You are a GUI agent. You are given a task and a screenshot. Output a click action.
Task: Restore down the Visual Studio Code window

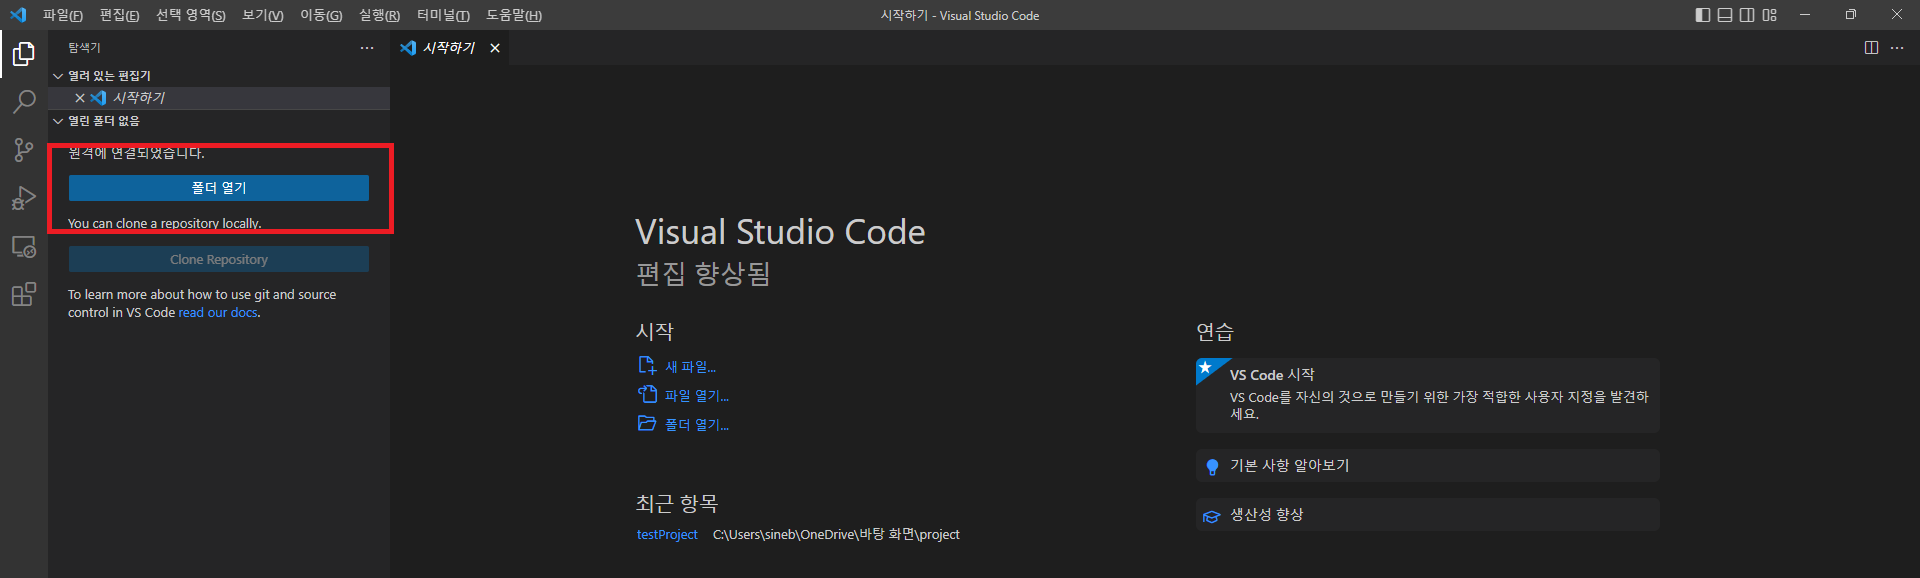(1851, 15)
